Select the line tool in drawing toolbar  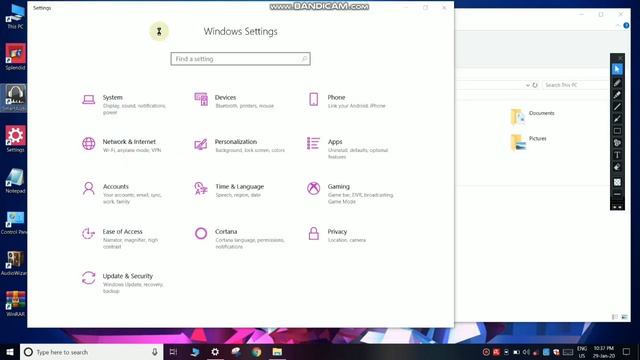pyautogui.click(x=617, y=107)
